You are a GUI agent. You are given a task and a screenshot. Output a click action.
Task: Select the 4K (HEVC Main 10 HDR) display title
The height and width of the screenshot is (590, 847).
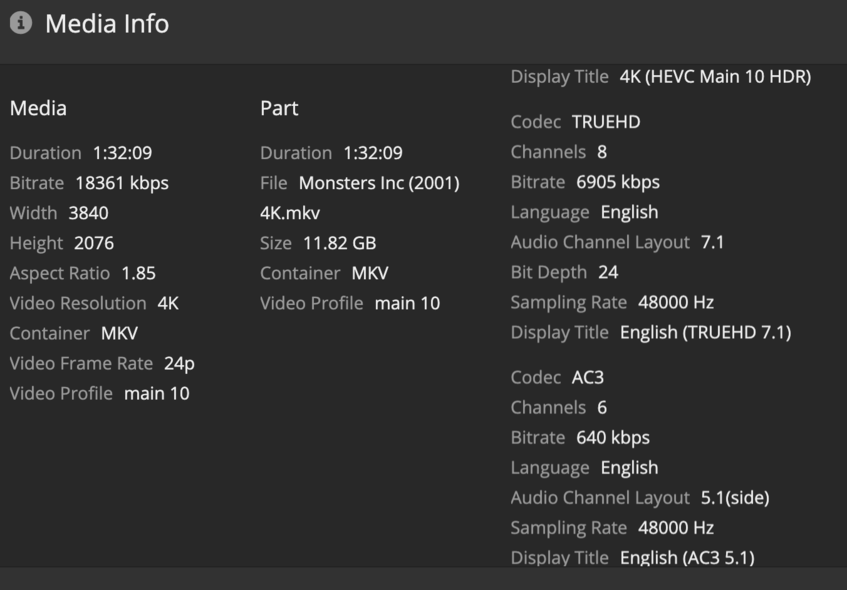point(715,76)
